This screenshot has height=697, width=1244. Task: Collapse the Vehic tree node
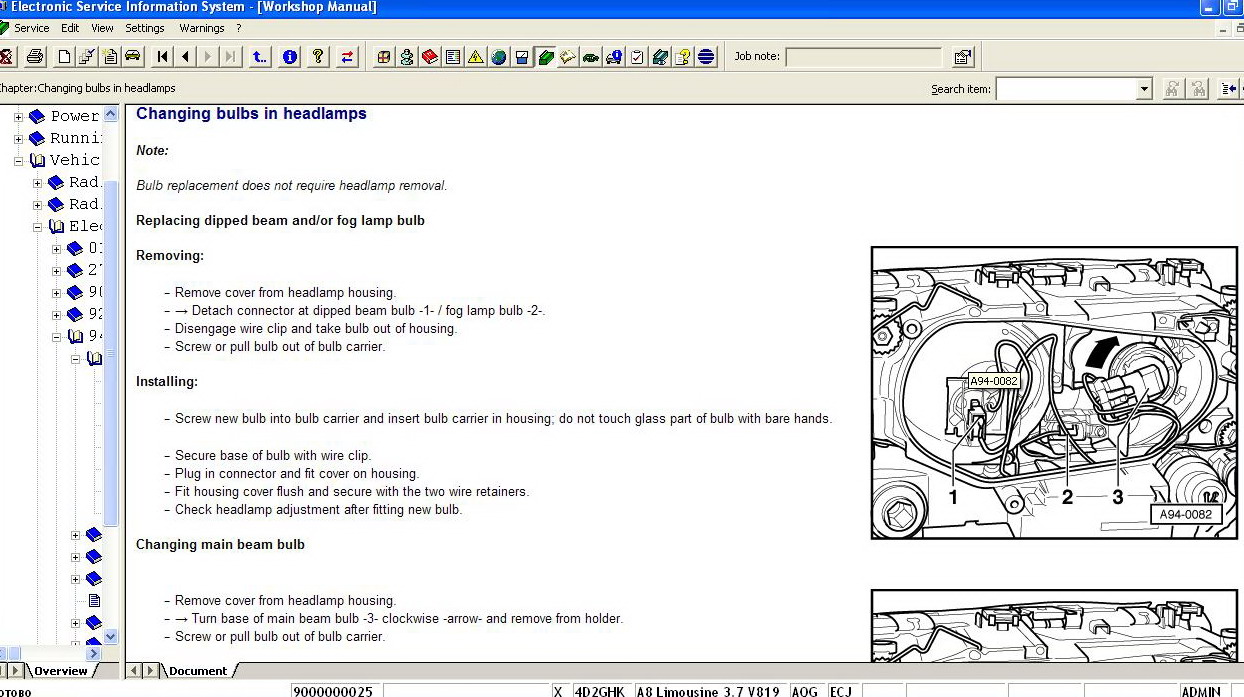18,161
